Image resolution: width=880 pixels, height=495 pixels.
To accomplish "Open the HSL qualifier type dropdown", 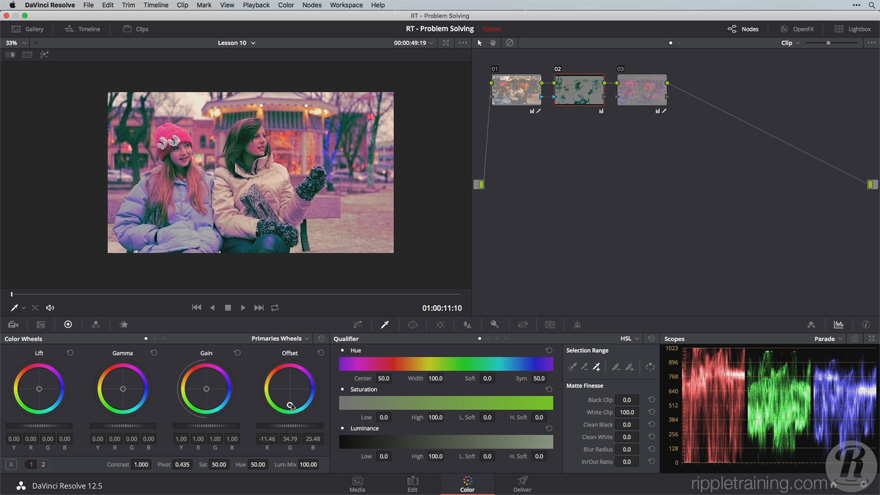I will coord(629,338).
